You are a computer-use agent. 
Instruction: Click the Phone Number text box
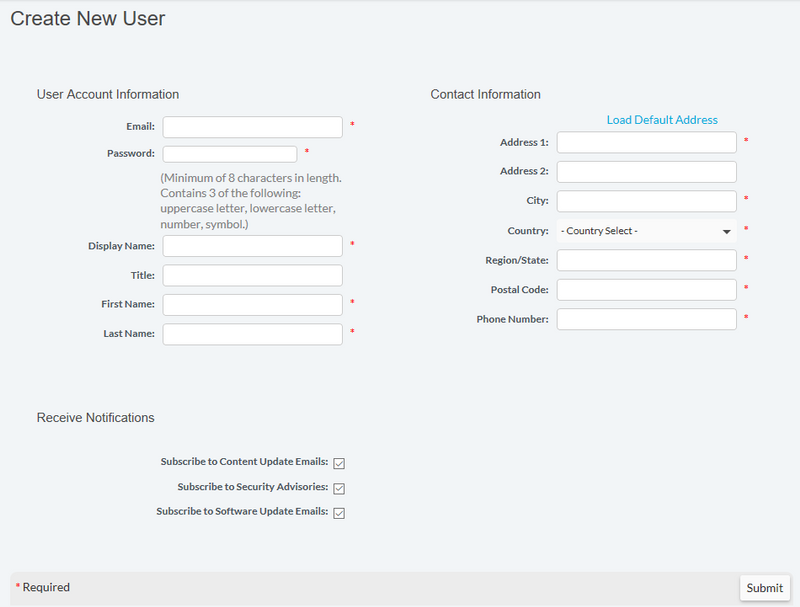[x=646, y=319]
